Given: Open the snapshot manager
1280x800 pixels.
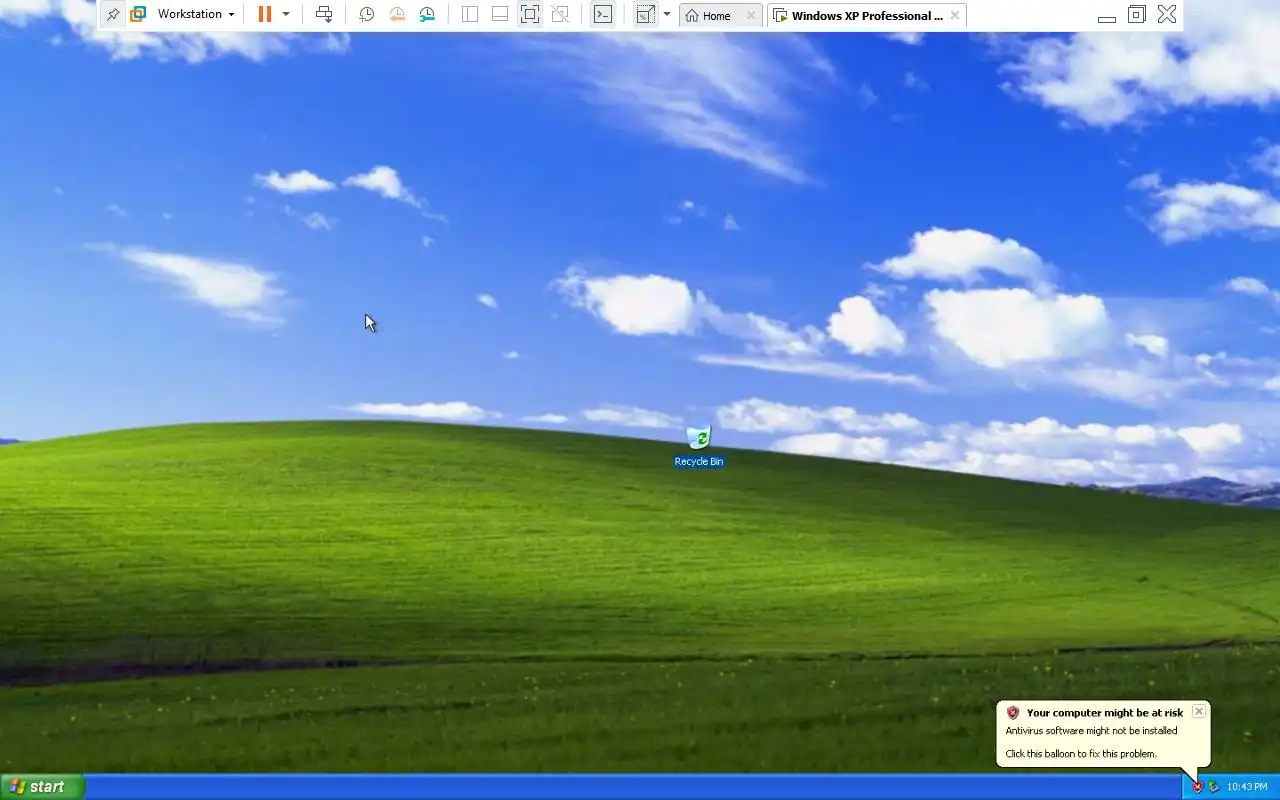Looking at the screenshot, I should (427, 14).
